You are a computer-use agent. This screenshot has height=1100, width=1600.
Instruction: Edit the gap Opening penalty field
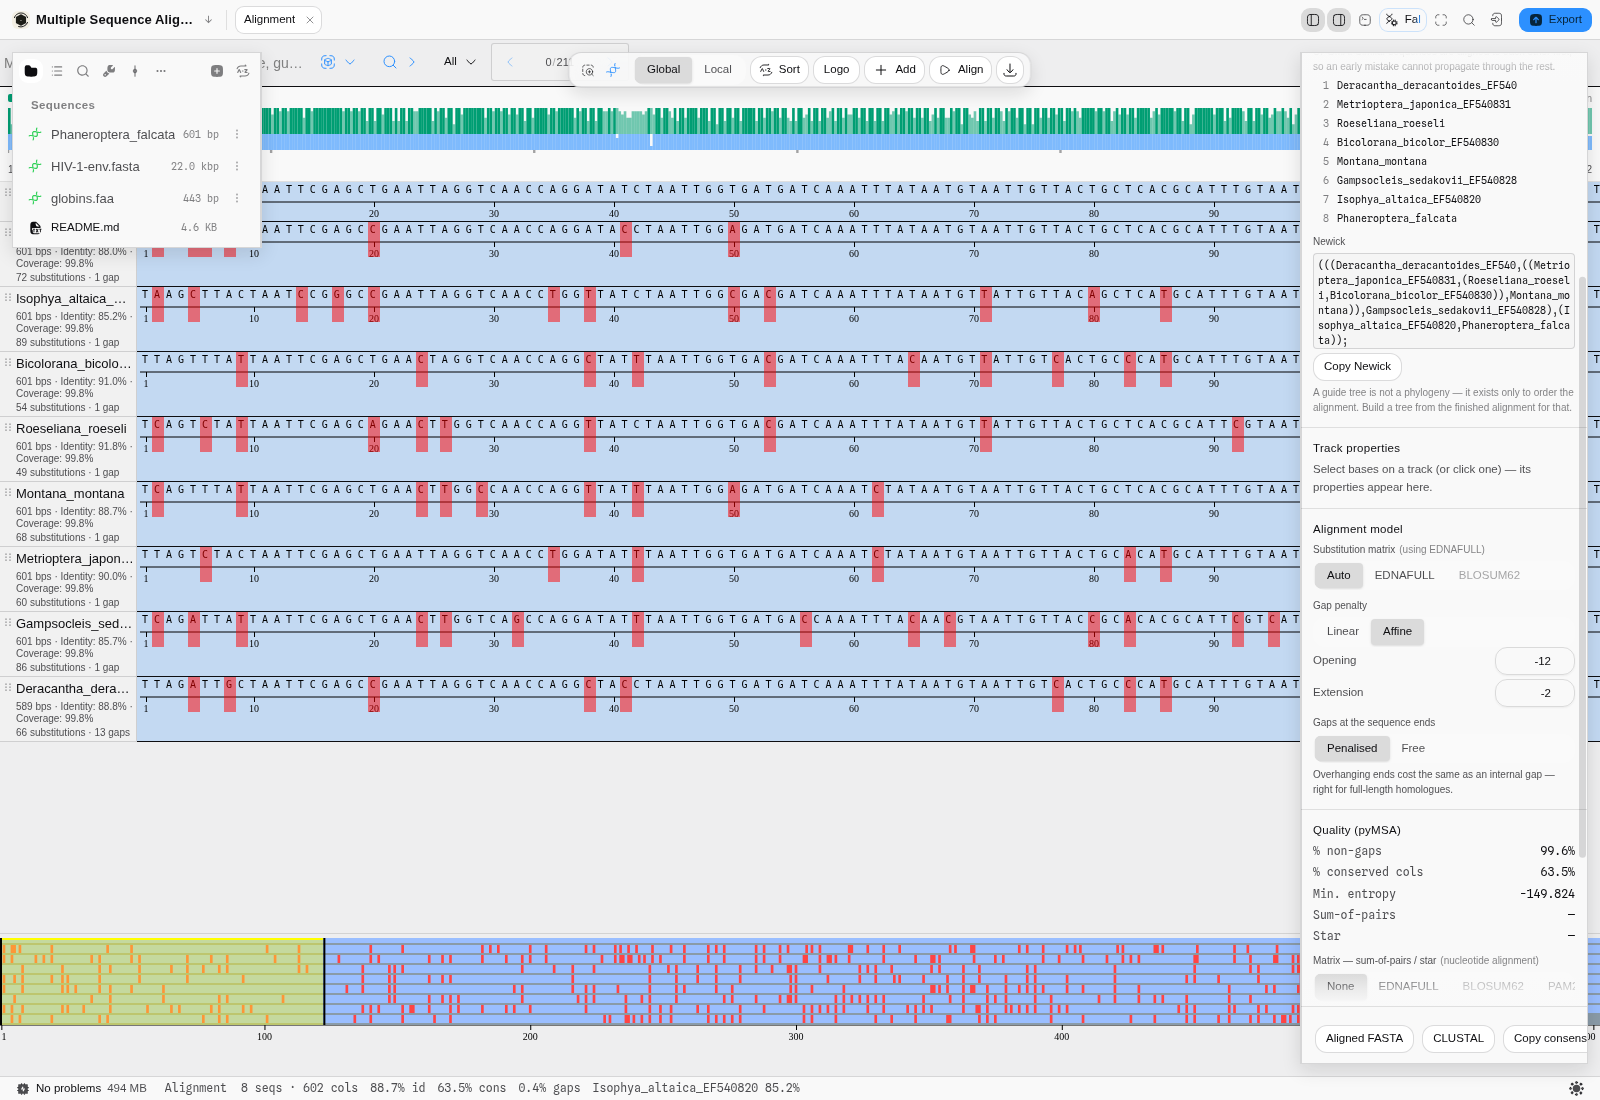1534,661
